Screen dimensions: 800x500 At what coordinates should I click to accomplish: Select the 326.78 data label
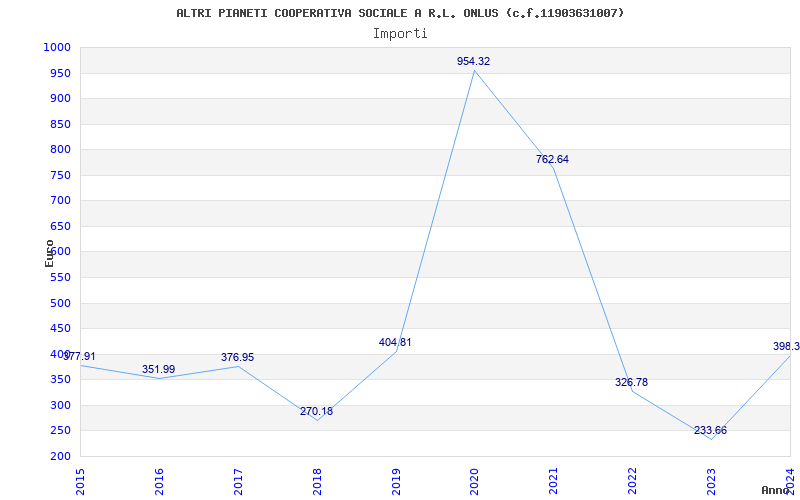[631, 382]
